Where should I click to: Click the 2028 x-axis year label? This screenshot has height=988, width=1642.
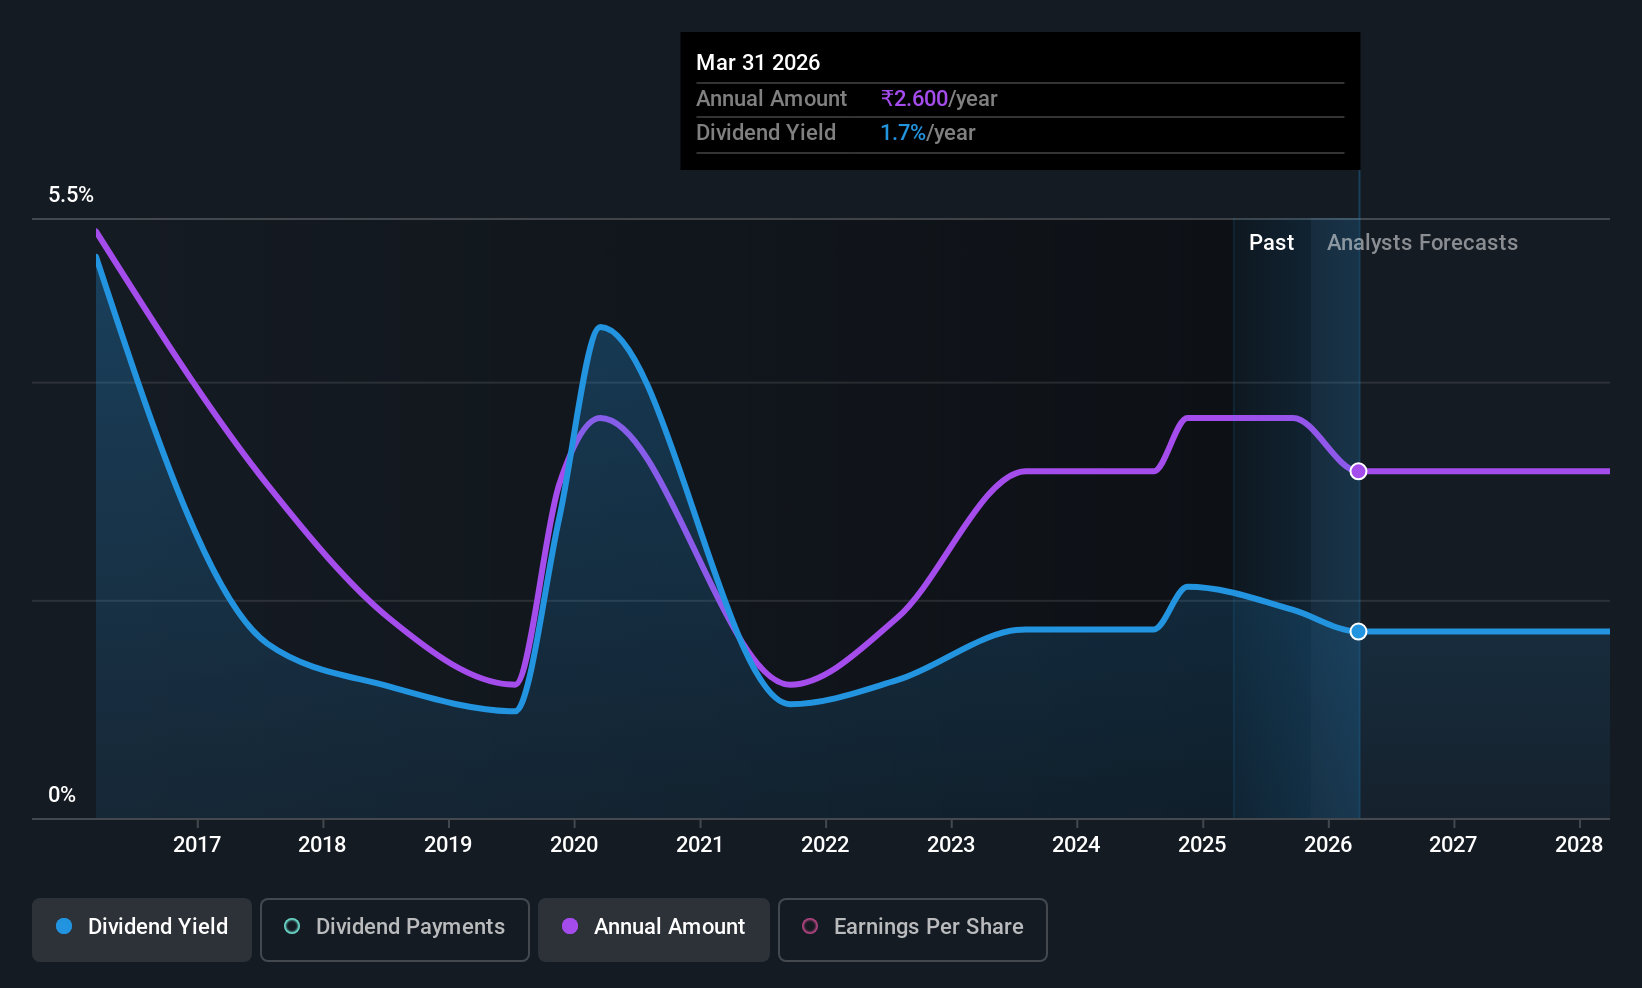(x=1579, y=845)
